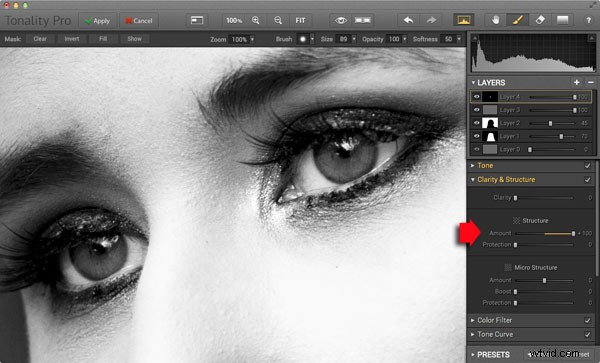The height and width of the screenshot is (363, 600).
Task: Click the Clarity slider
Action: pyautogui.click(x=544, y=198)
